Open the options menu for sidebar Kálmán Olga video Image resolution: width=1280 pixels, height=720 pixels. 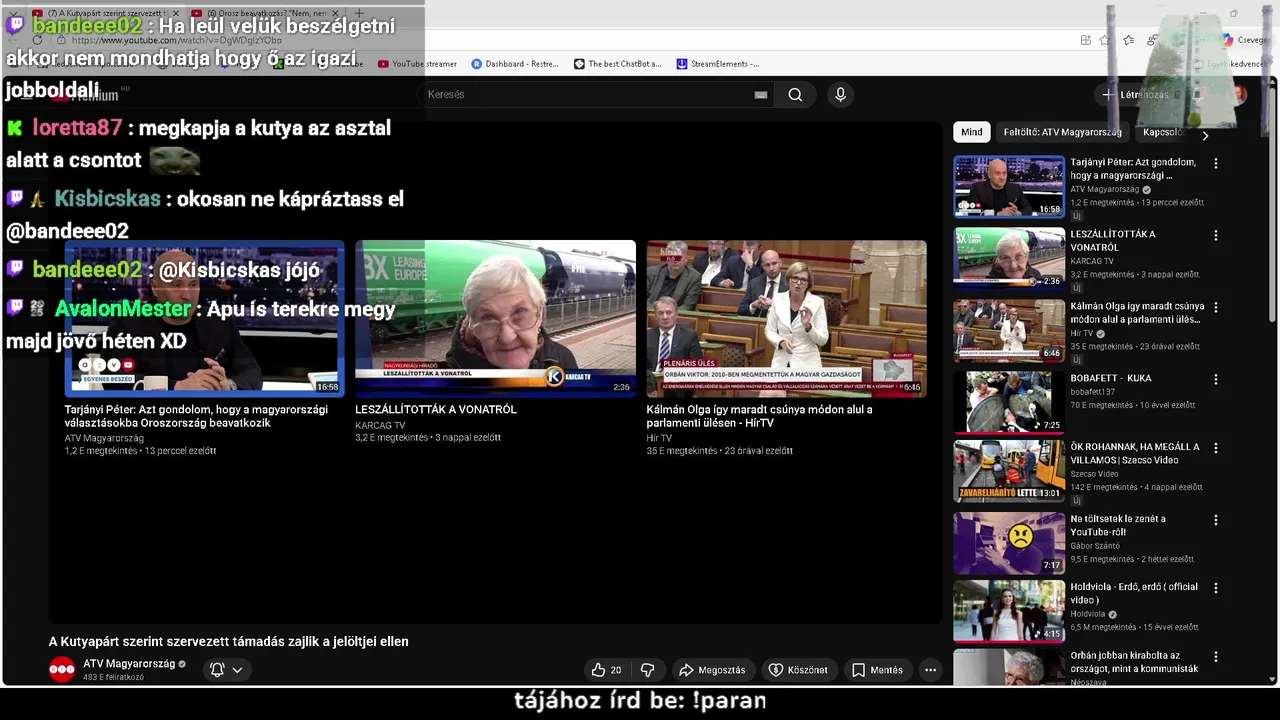pyautogui.click(x=1216, y=307)
